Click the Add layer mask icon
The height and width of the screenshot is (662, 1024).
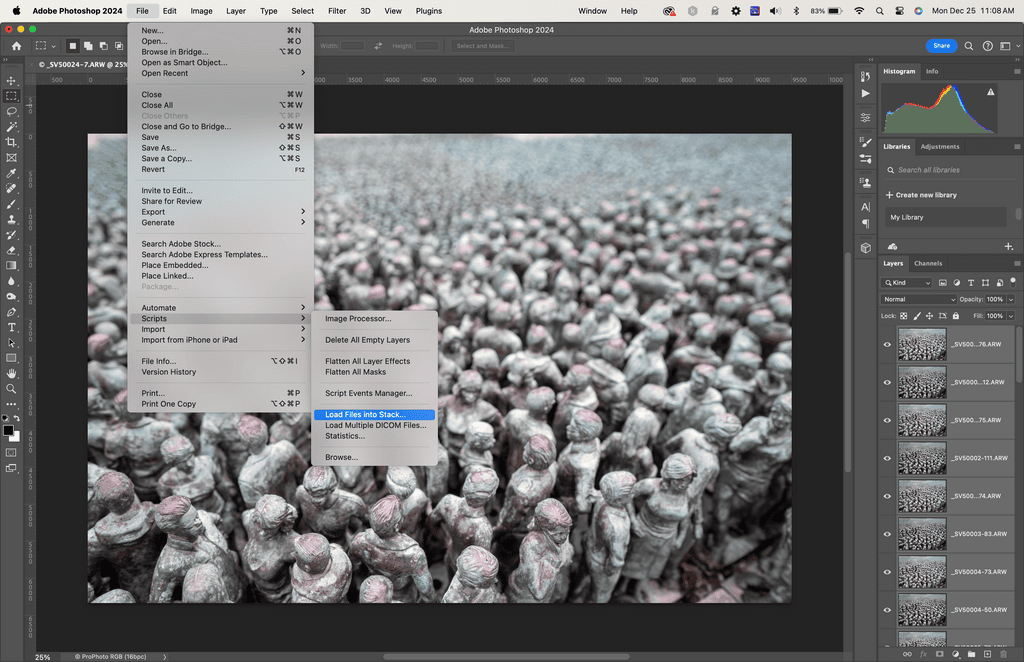click(940, 654)
